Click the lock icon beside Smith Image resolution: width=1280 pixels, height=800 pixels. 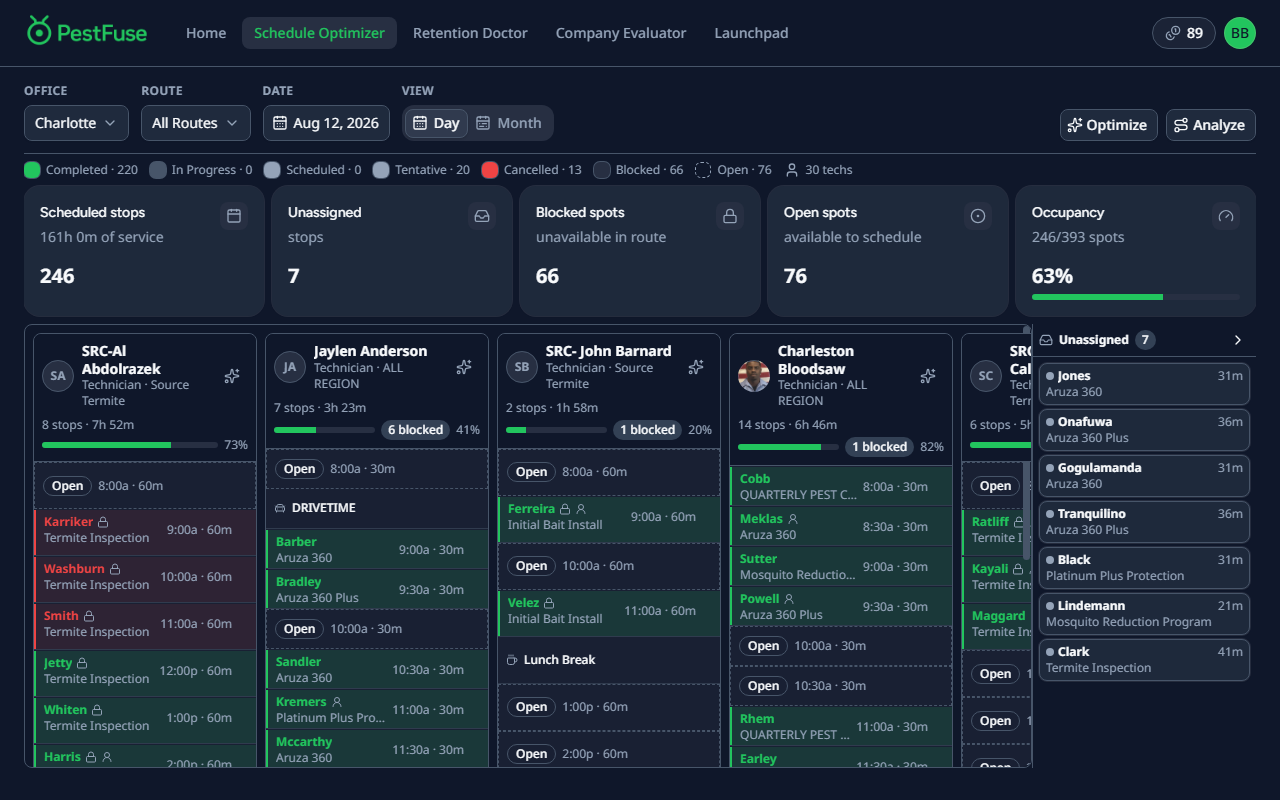pyautogui.click(x=88, y=616)
